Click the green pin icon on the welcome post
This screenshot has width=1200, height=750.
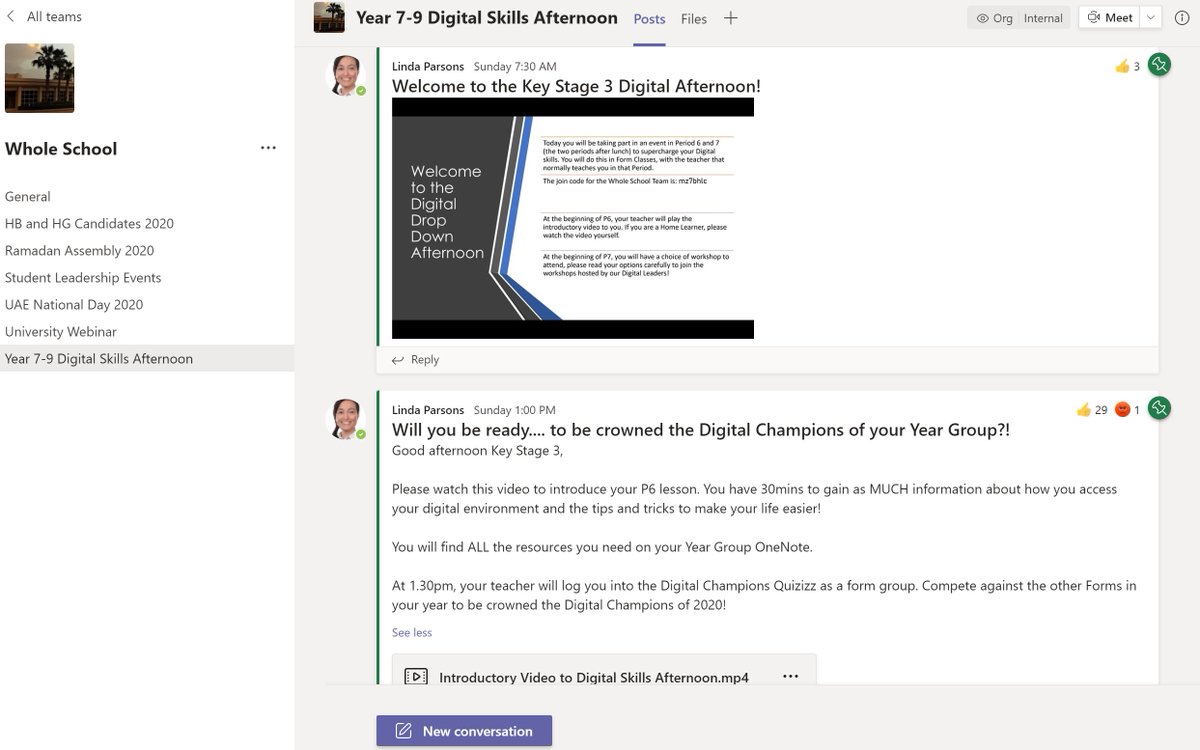(x=1158, y=64)
